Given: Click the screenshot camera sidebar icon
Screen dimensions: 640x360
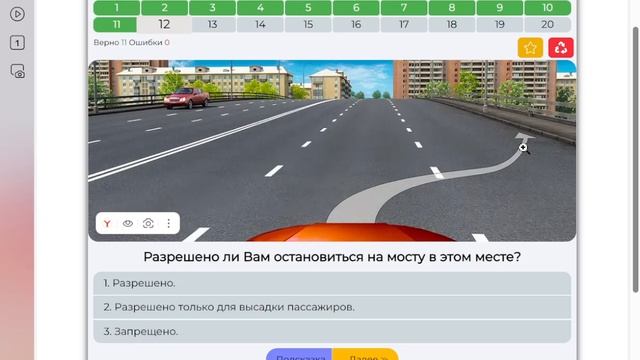Looking at the screenshot, I should coord(18,71).
